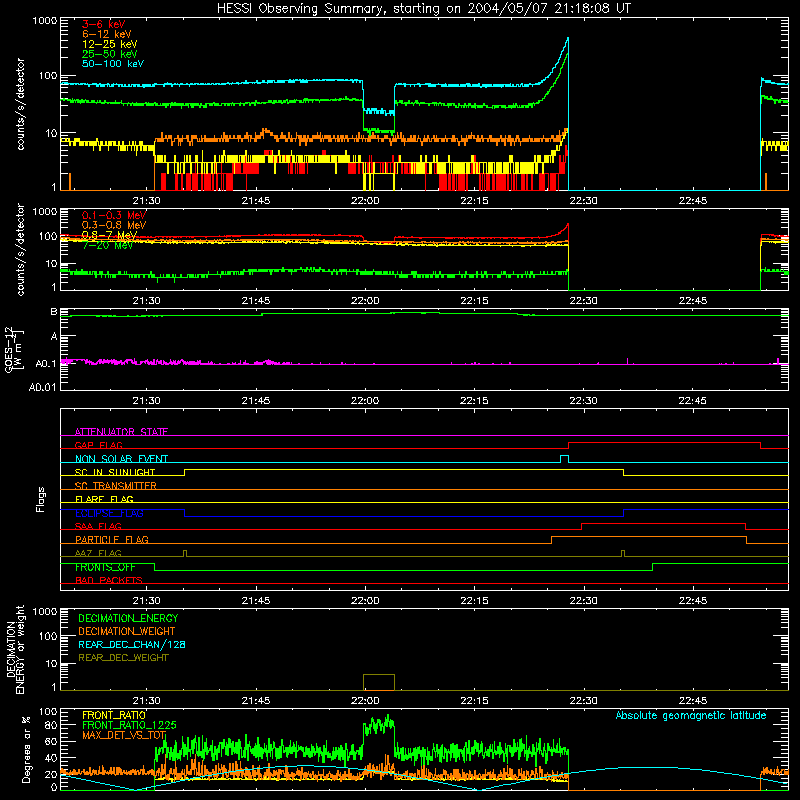Click the 22:00 time label under keV panel

[x=365, y=201]
